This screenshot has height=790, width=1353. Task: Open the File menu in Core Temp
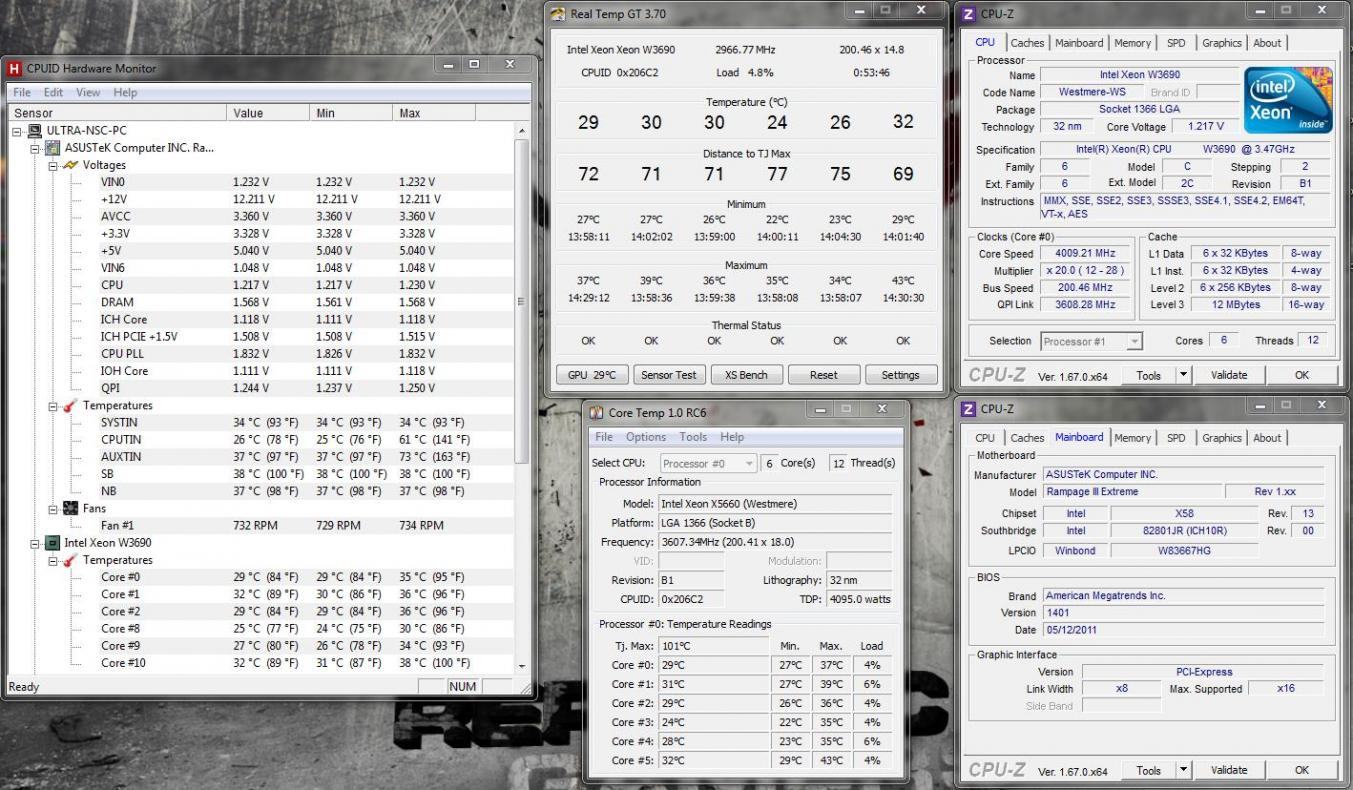pos(604,437)
